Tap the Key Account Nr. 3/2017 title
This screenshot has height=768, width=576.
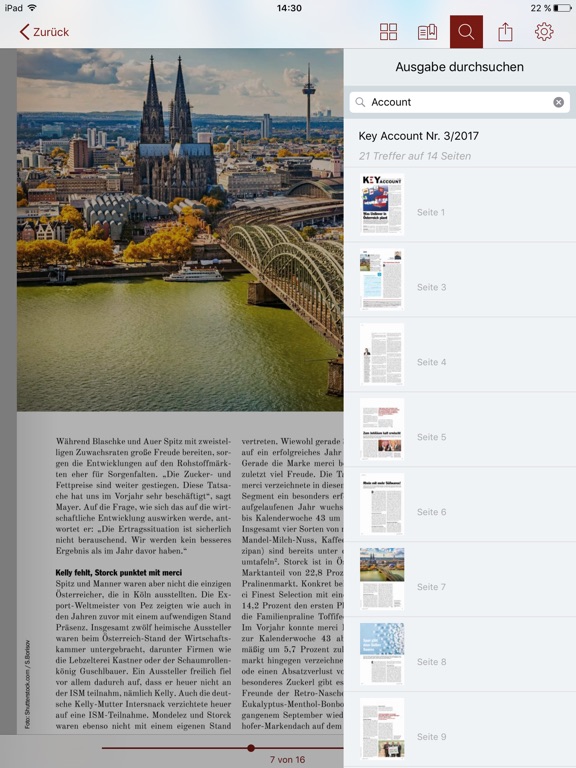(x=419, y=136)
